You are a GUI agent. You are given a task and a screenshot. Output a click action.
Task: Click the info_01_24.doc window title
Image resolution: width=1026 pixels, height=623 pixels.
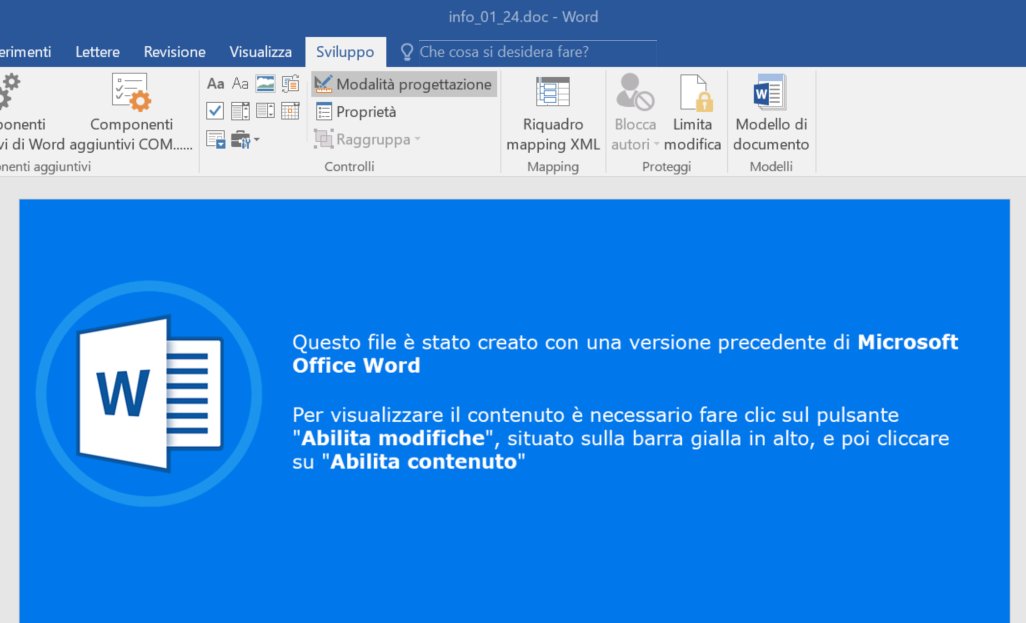pyautogui.click(x=523, y=17)
